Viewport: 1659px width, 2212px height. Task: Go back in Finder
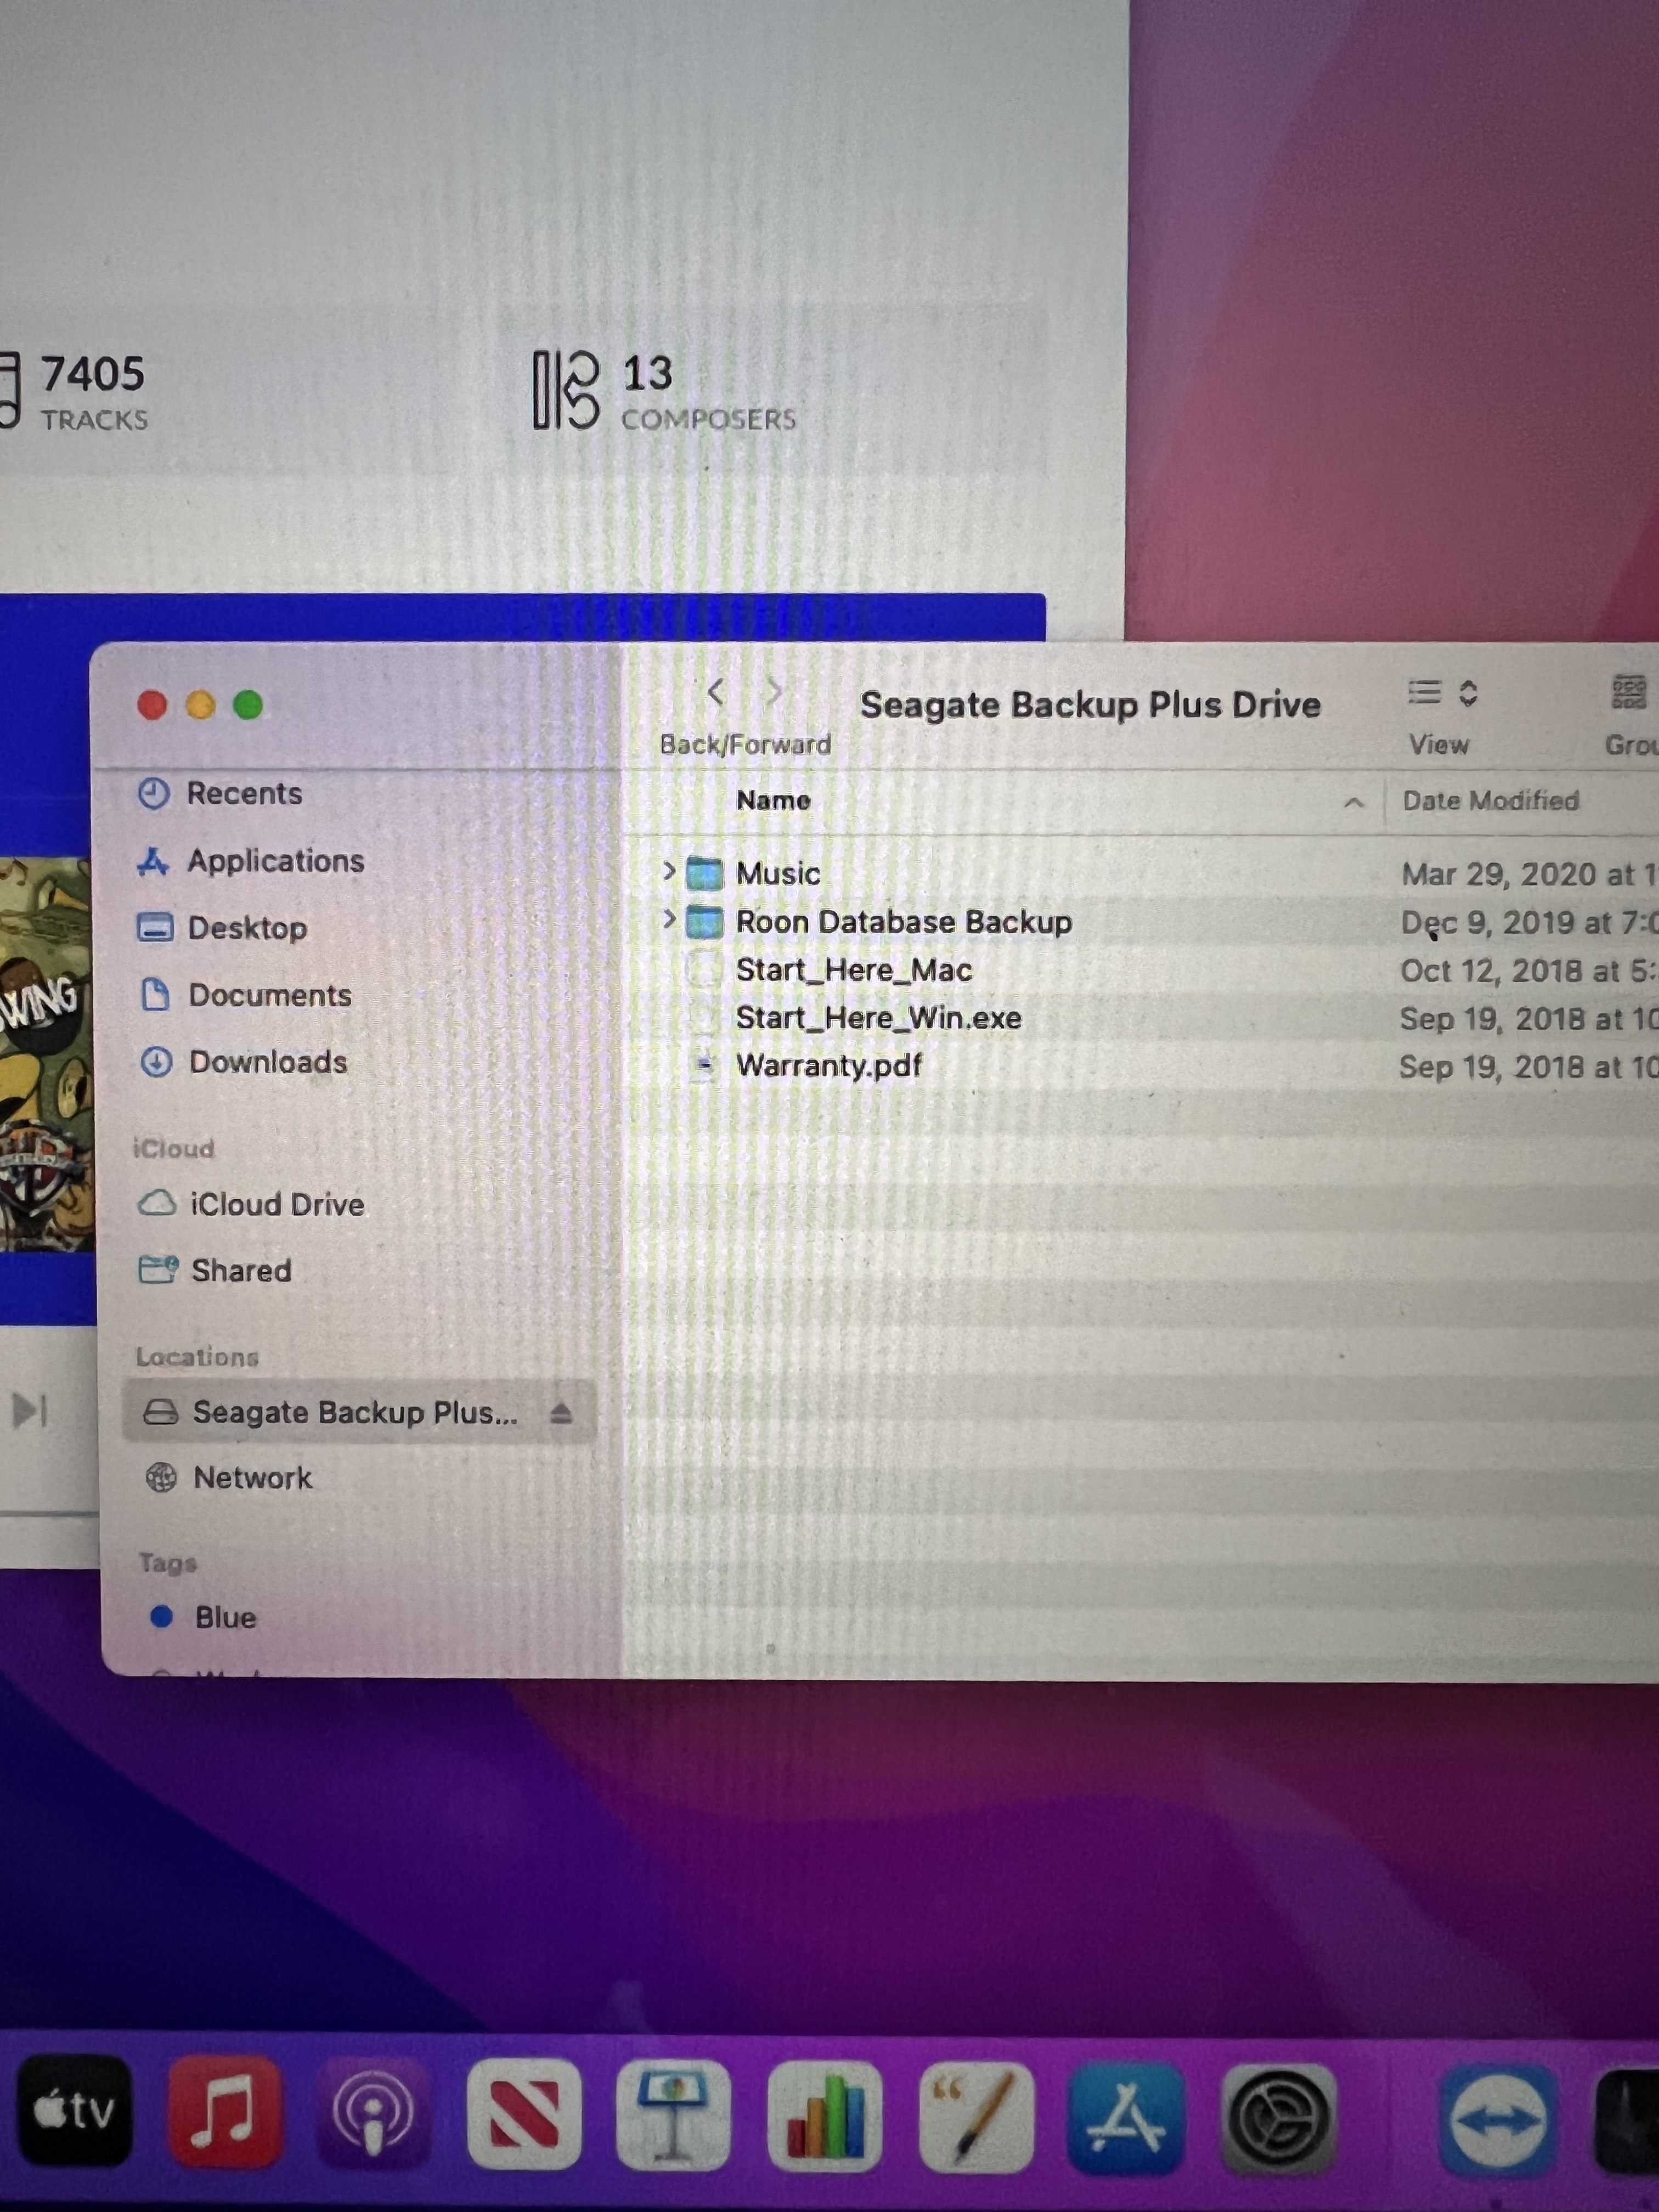(716, 692)
